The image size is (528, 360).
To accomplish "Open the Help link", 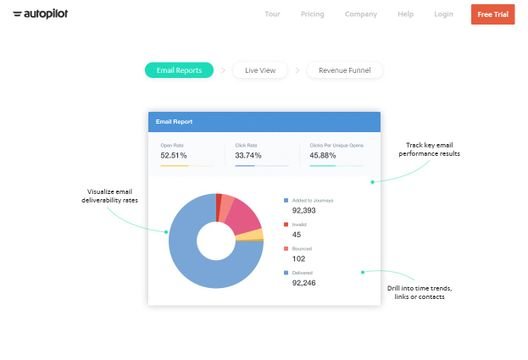I will click(405, 14).
